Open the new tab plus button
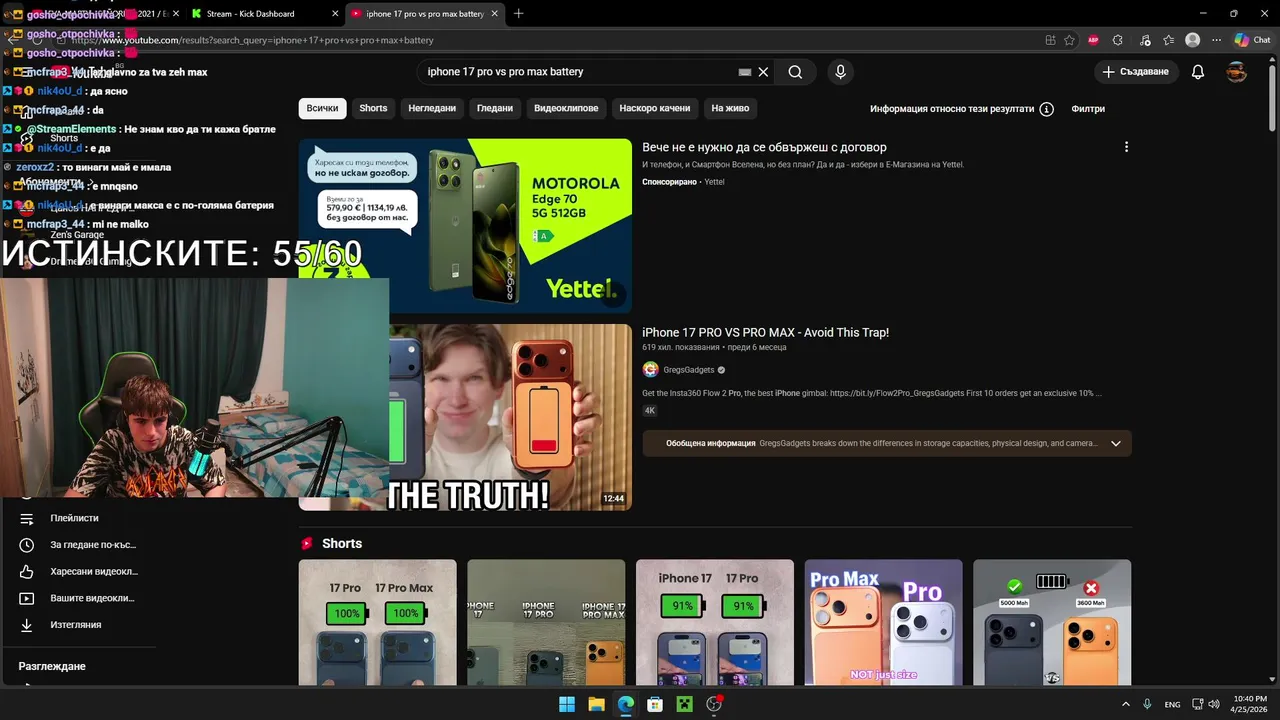 [518, 14]
